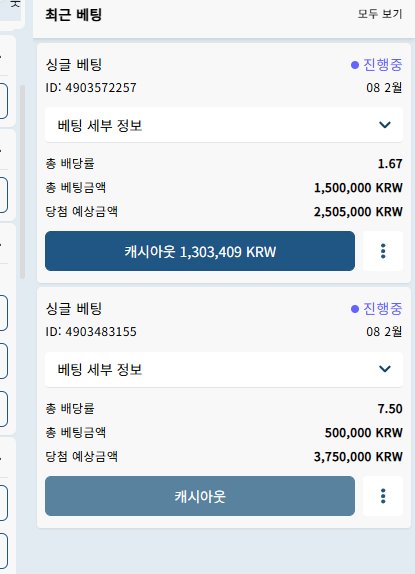This screenshot has width=415, height=574.
Task: Click the 7.50 total odds value
Action: (390, 409)
